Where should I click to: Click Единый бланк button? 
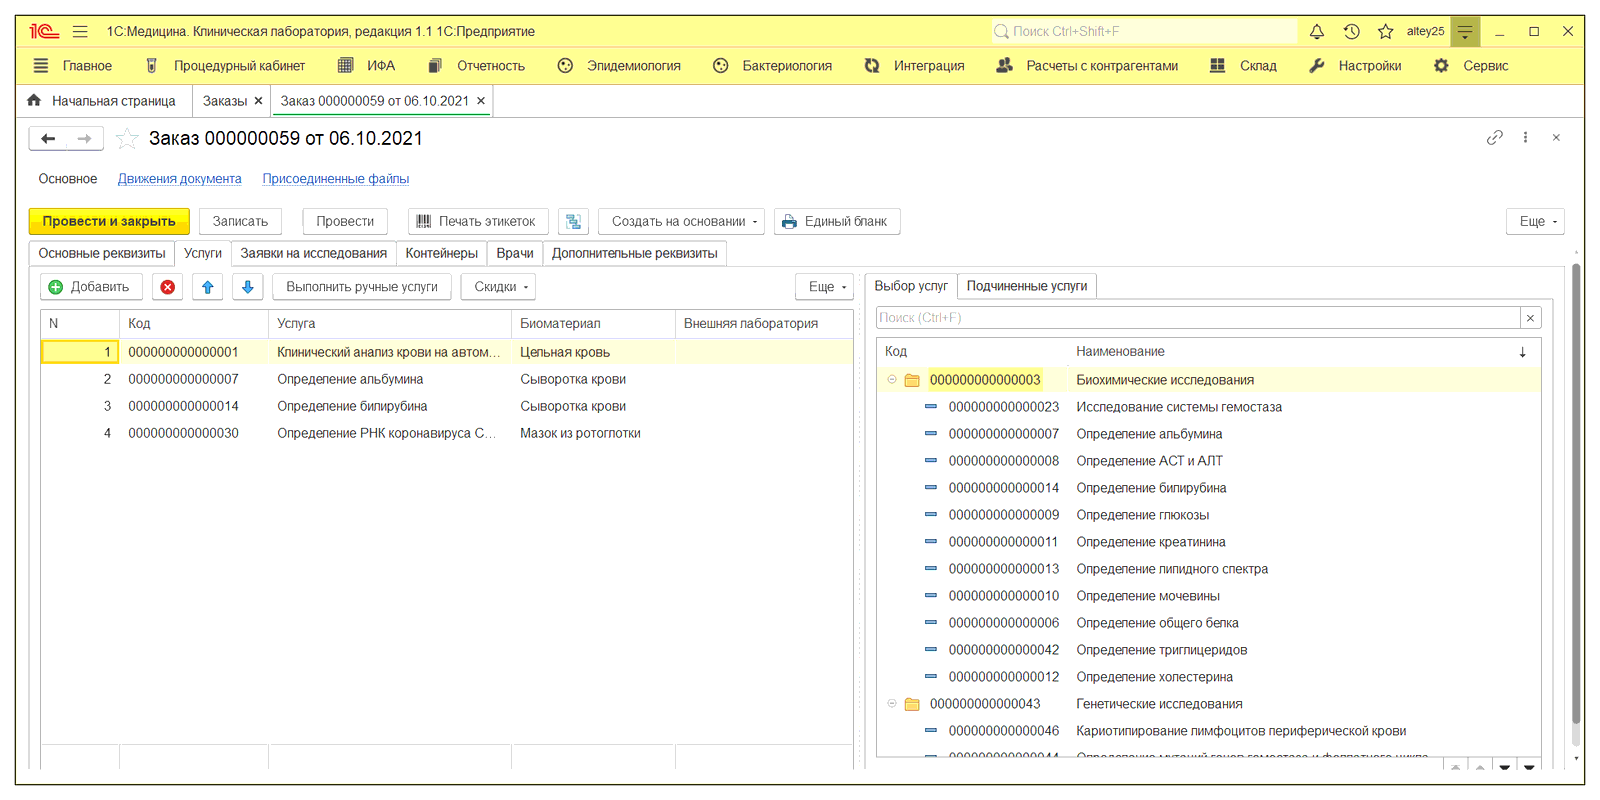click(x=837, y=221)
